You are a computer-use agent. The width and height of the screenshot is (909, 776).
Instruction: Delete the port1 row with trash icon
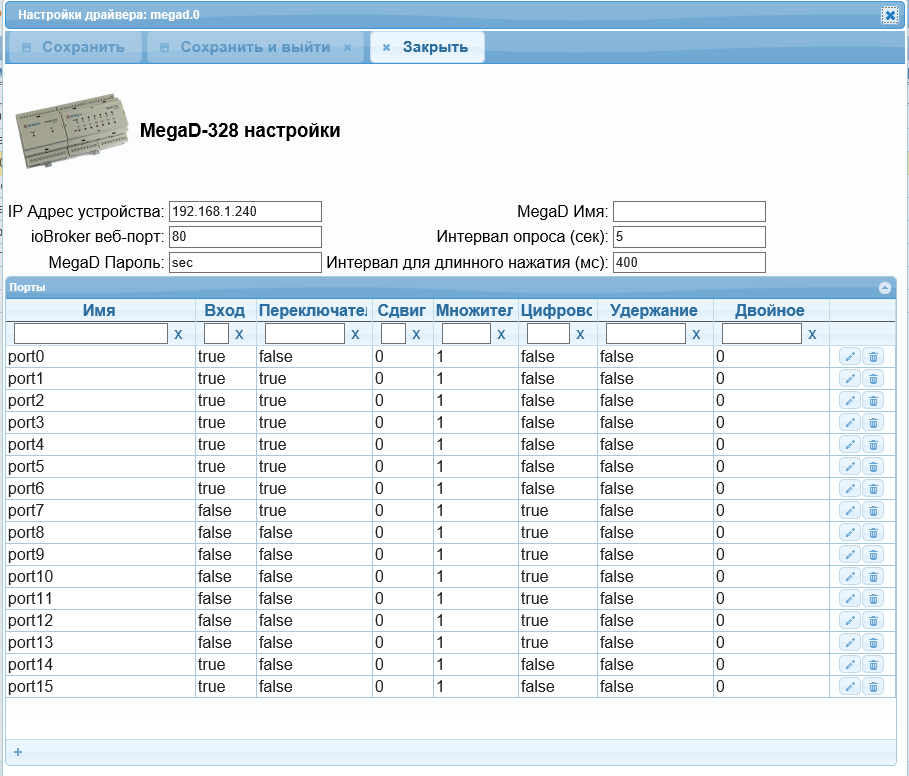tap(873, 378)
